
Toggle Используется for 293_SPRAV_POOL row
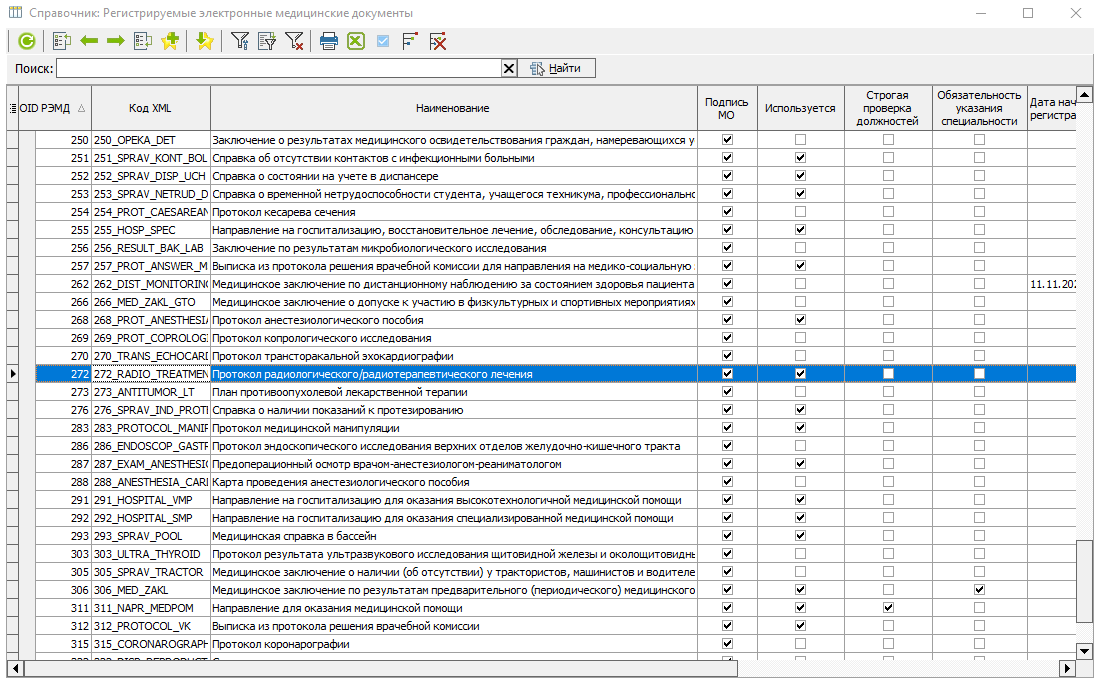pos(800,536)
